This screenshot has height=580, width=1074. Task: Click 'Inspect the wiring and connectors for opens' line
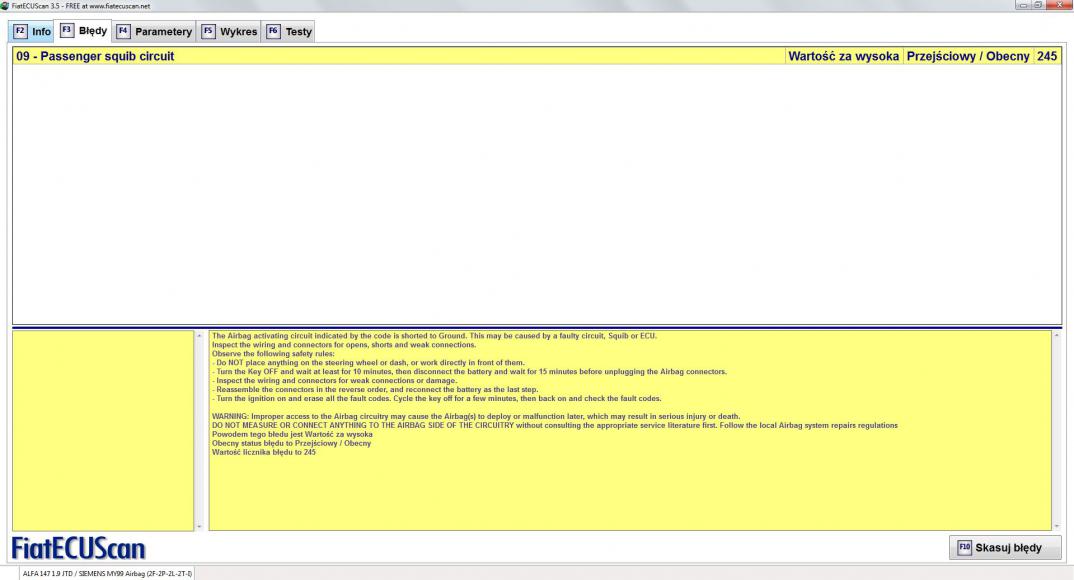click(x=343, y=345)
